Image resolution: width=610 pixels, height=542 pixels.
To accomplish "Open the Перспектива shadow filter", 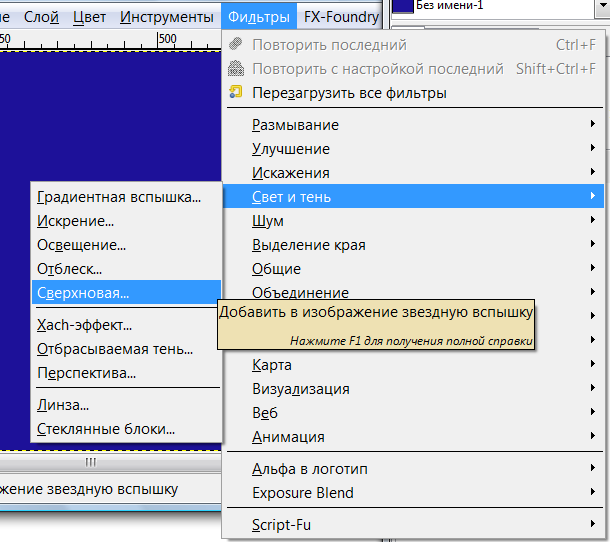I will point(86,373).
